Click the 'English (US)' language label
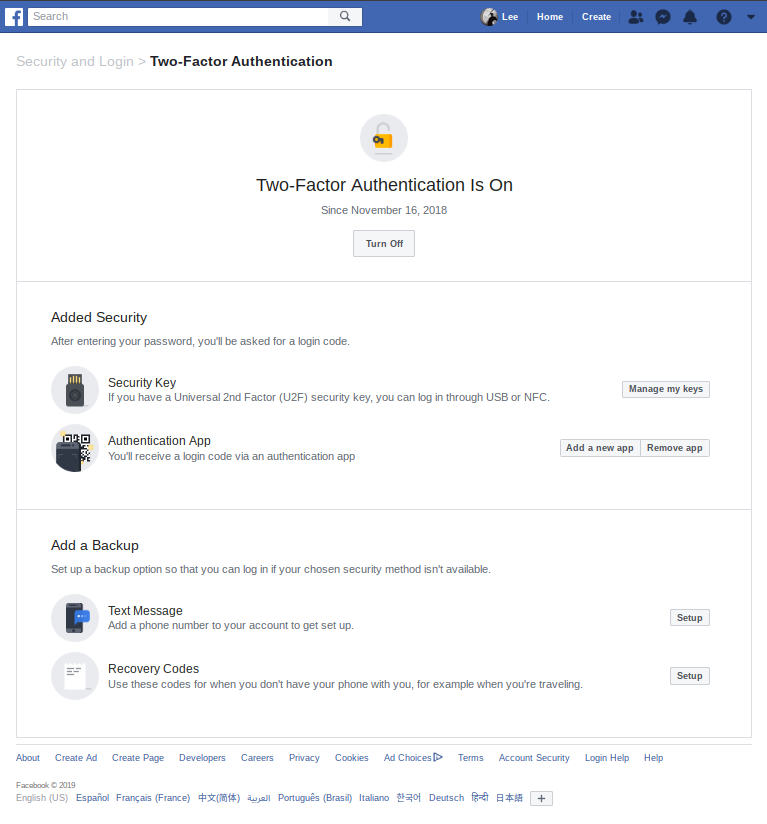This screenshot has width=767, height=824. coord(42,798)
